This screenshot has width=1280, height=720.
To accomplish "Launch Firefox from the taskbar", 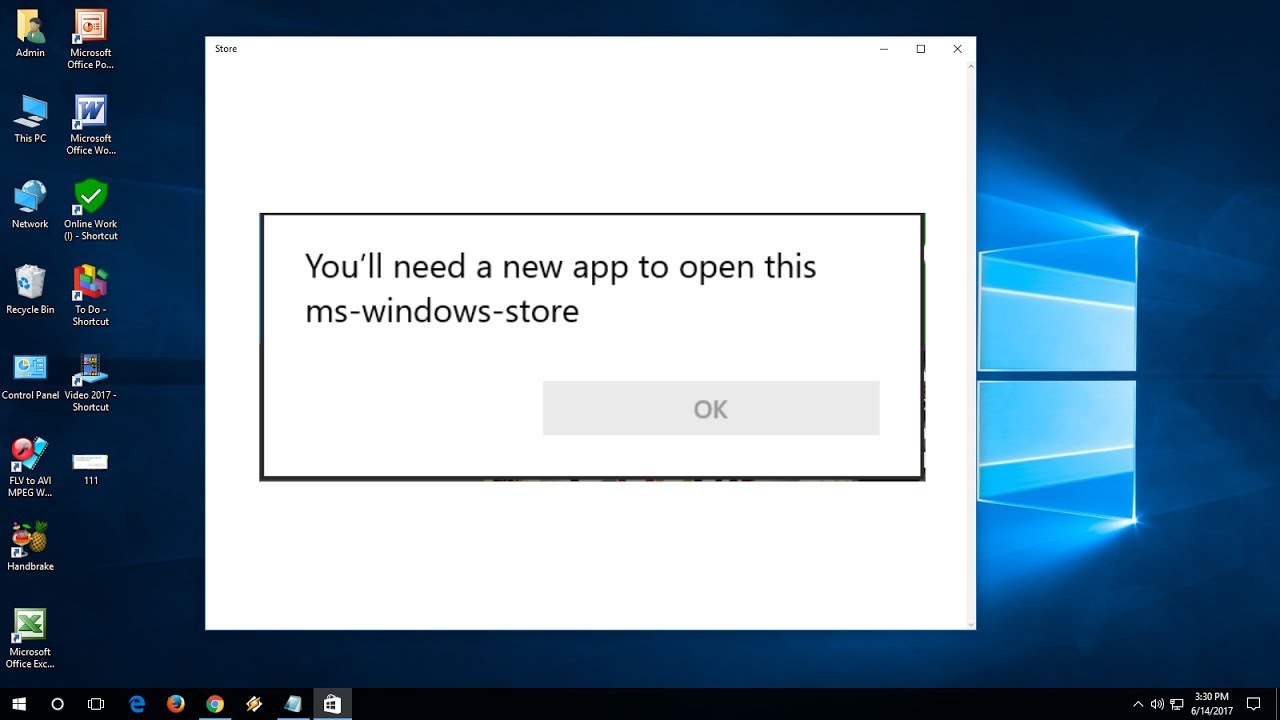I will click(x=175, y=703).
